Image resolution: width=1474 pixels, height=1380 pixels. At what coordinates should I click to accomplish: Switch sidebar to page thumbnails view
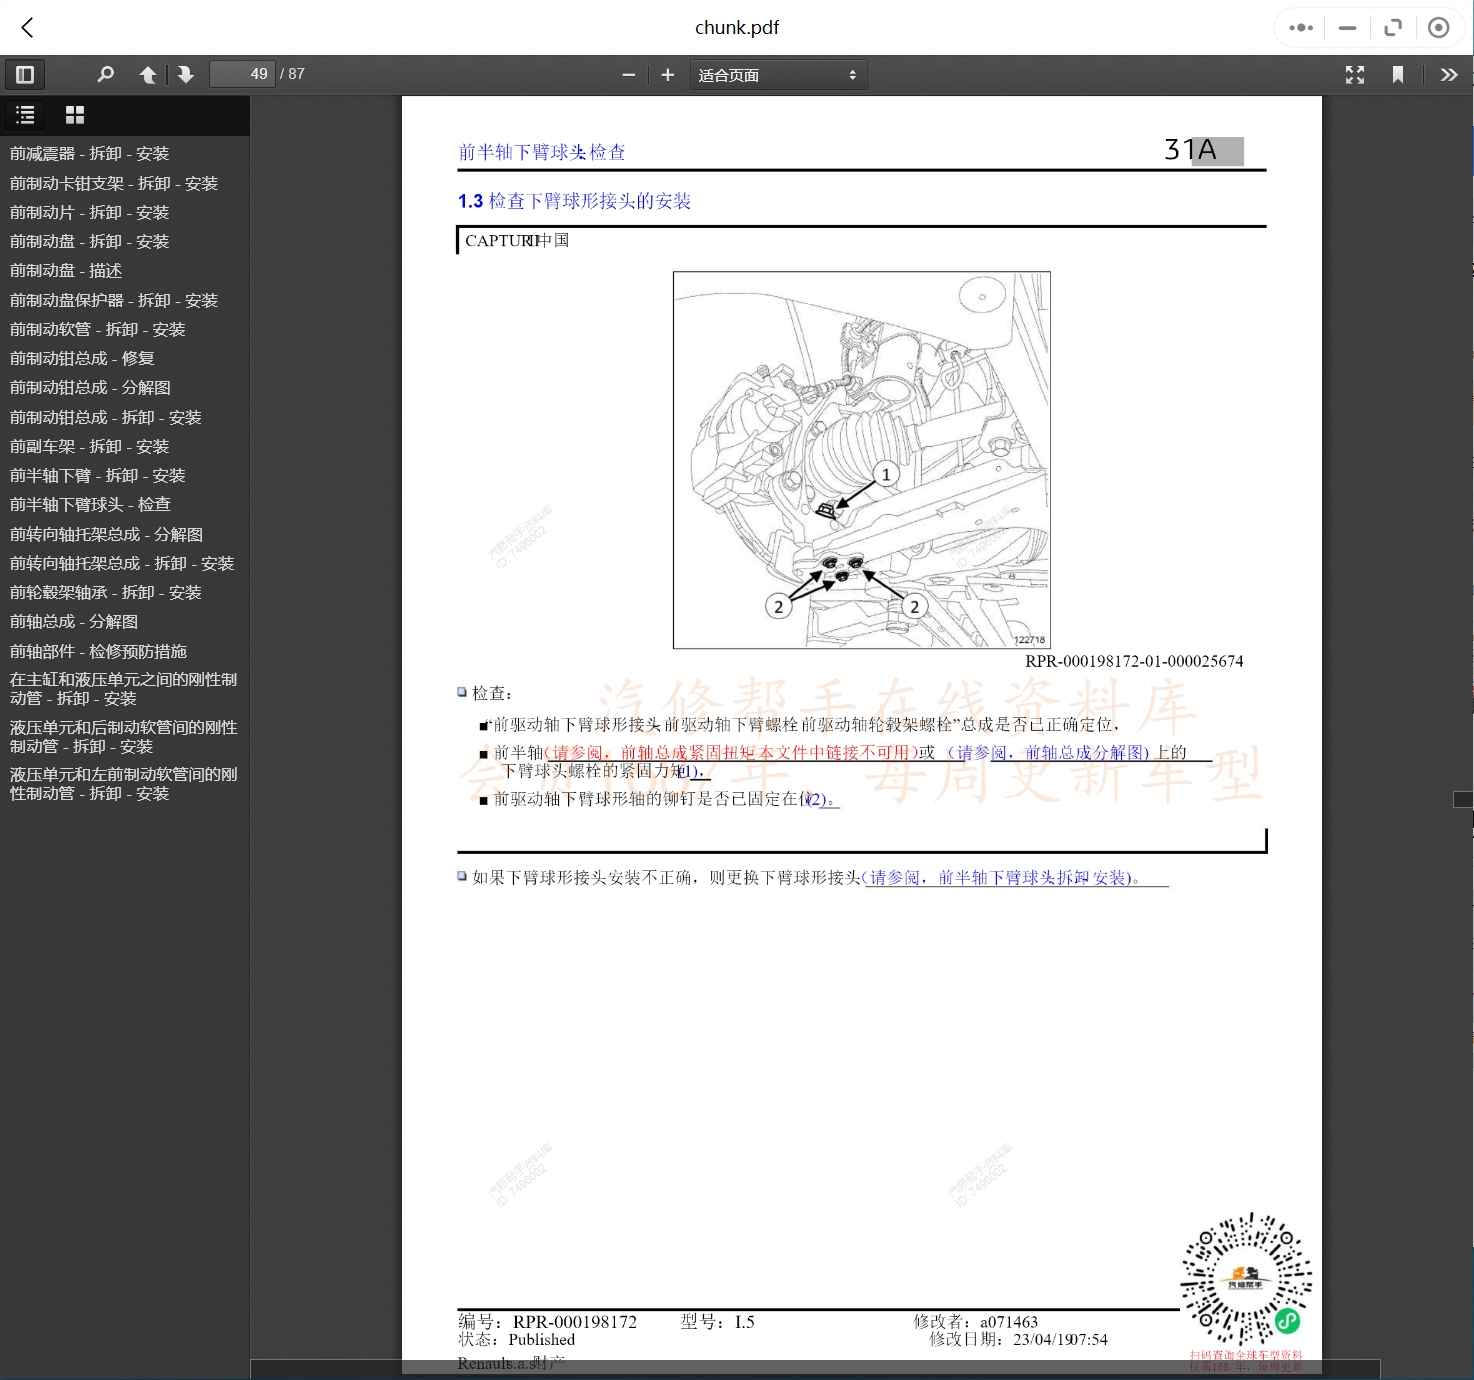coord(74,115)
